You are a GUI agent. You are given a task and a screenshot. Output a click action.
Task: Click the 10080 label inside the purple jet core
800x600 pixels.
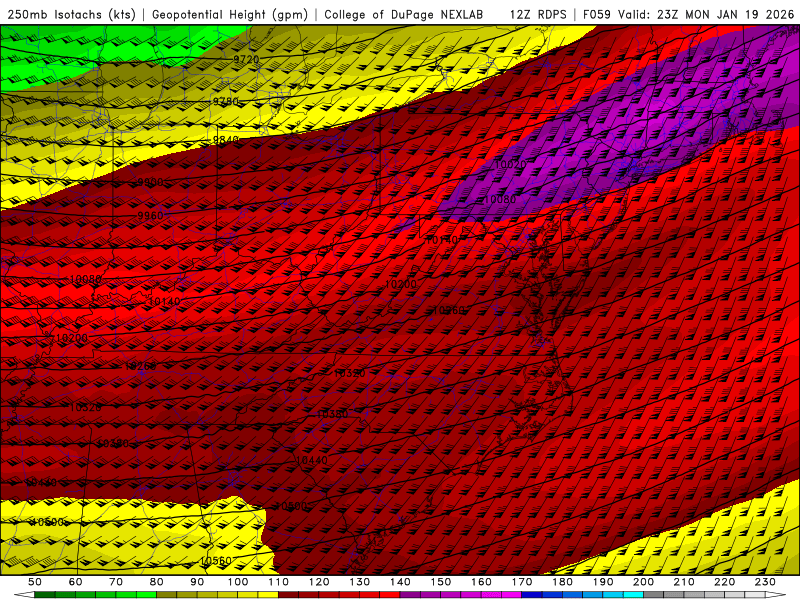pyautogui.click(x=500, y=199)
